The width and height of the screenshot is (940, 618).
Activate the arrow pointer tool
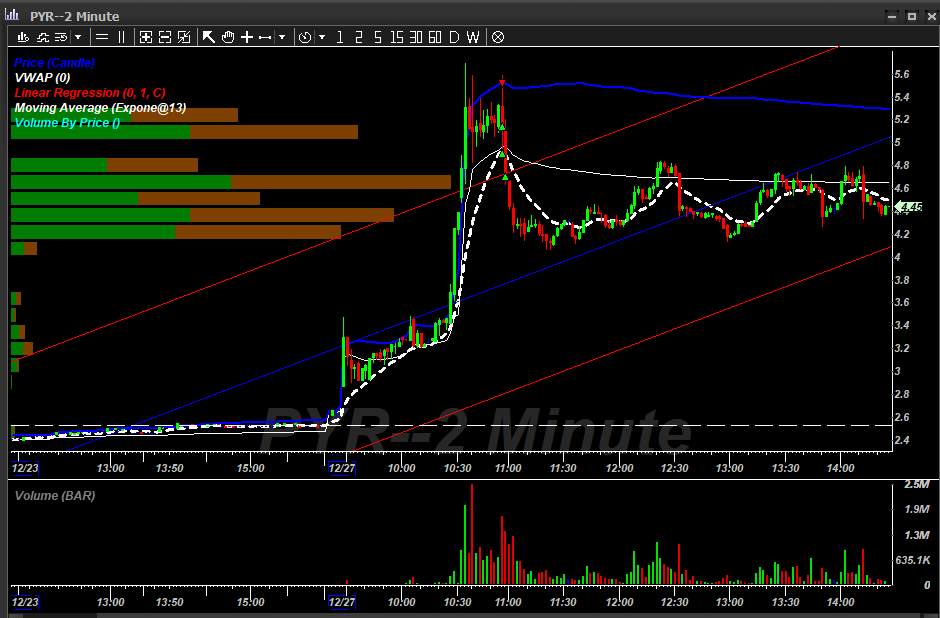(x=208, y=37)
